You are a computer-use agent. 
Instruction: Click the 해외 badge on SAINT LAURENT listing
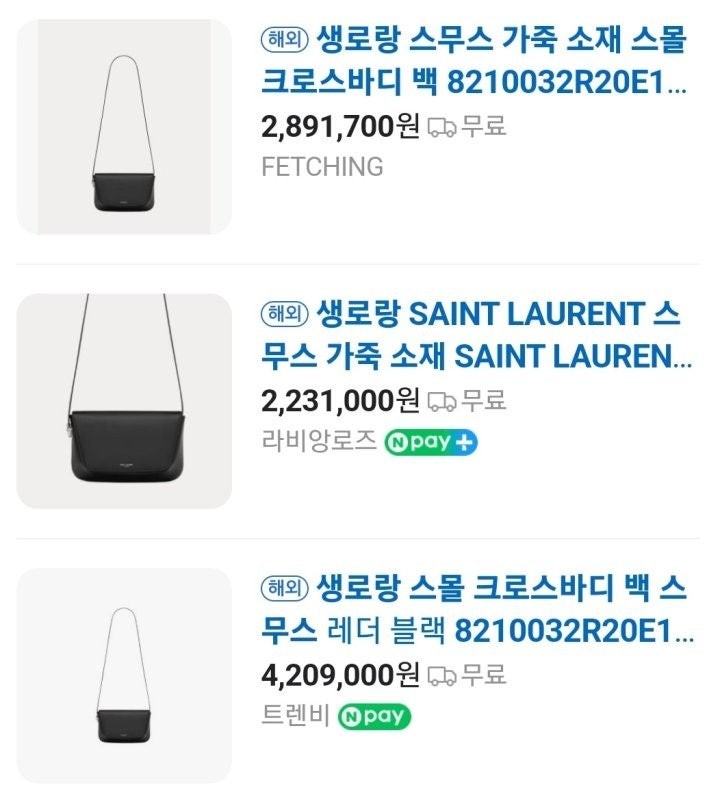(x=284, y=313)
